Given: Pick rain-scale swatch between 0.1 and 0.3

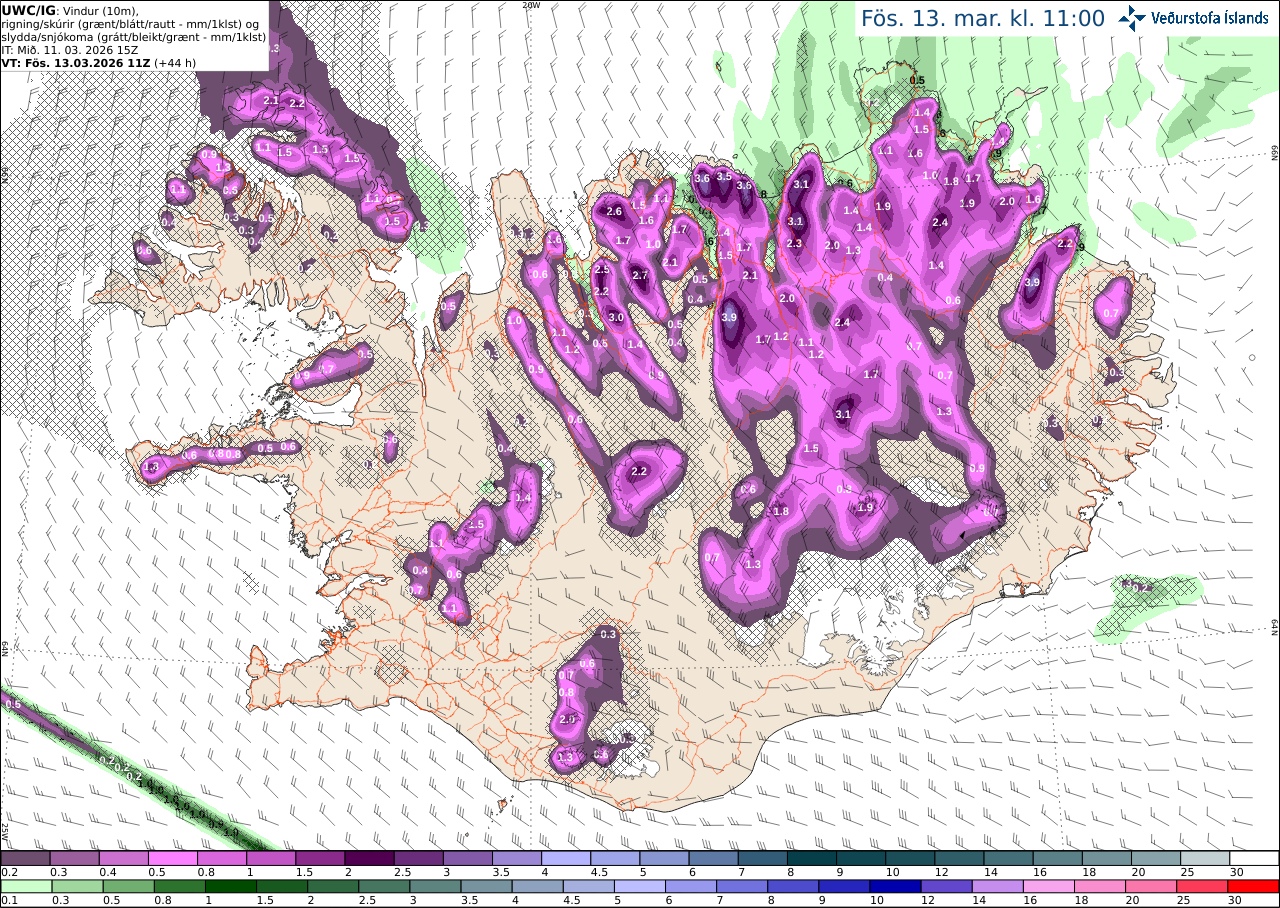Looking at the screenshot, I should pyautogui.click(x=25, y=886).
